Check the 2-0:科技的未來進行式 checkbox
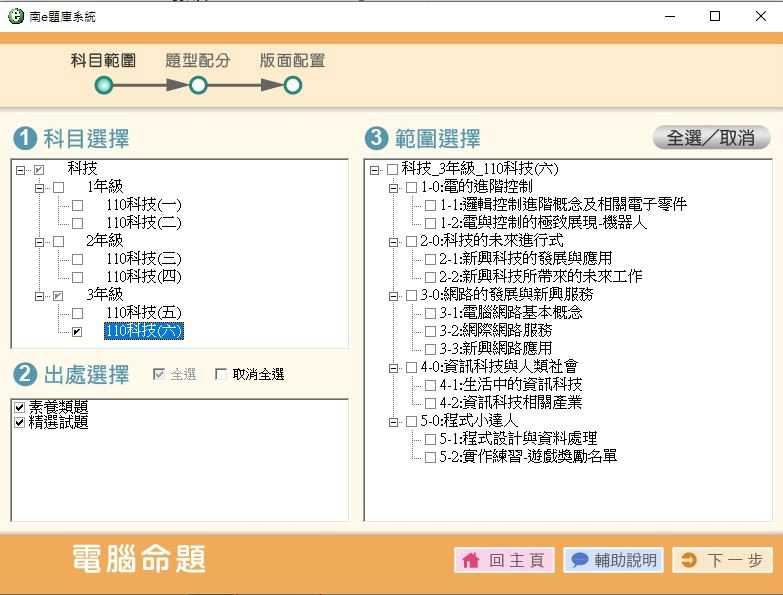 [x=411, y=242]
